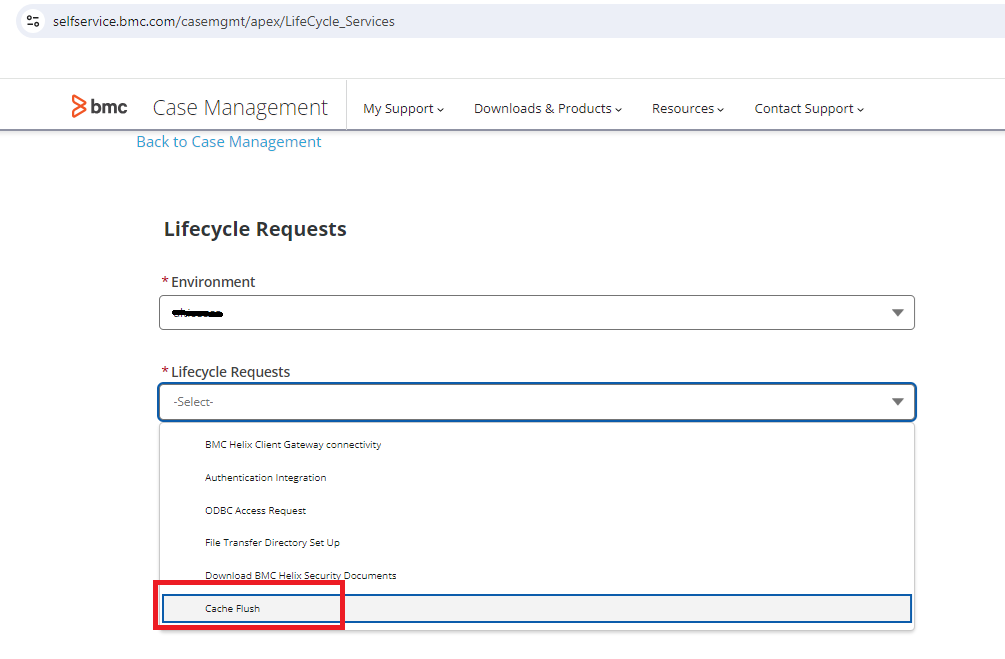
Task: Expand the Downloads & Products menu
Action: [x=547, y=108]
